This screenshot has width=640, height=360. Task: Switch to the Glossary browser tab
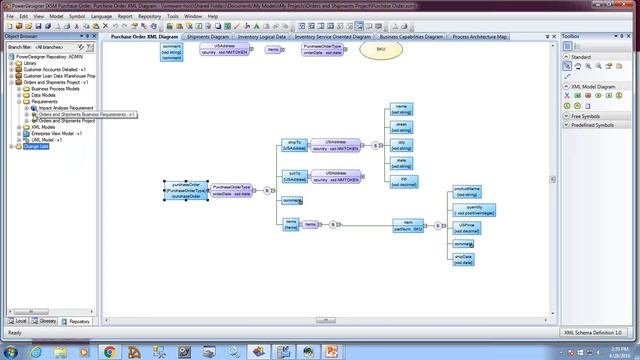44,321
